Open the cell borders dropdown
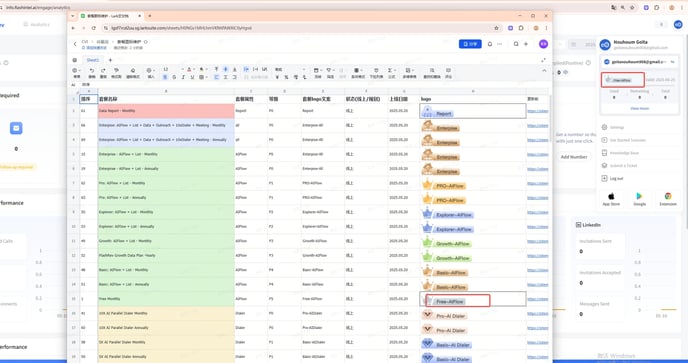 pyautogui.click(x=203, y=77)
